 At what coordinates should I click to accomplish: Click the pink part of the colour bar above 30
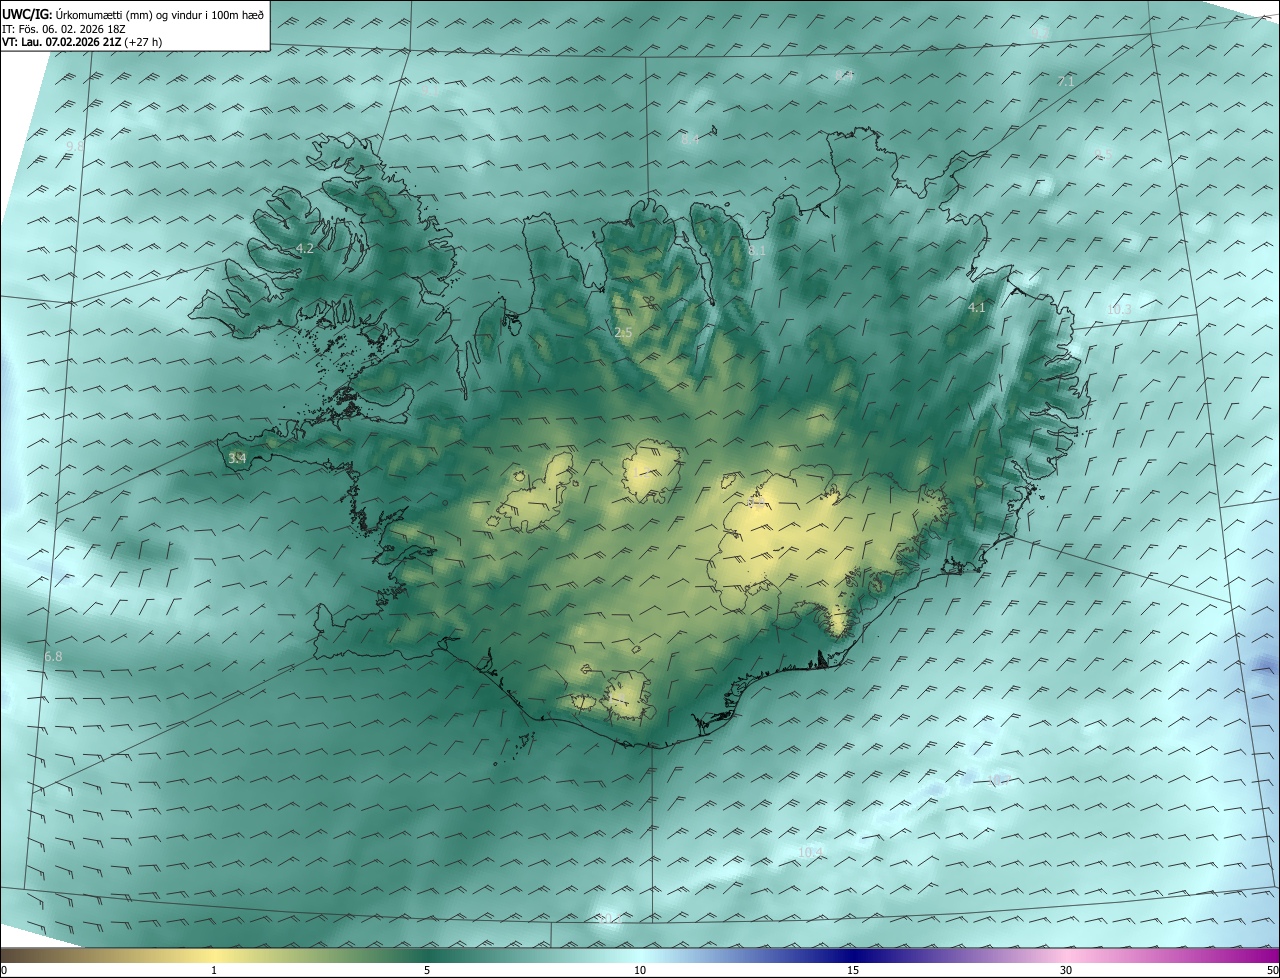(x=1066, y=955)
